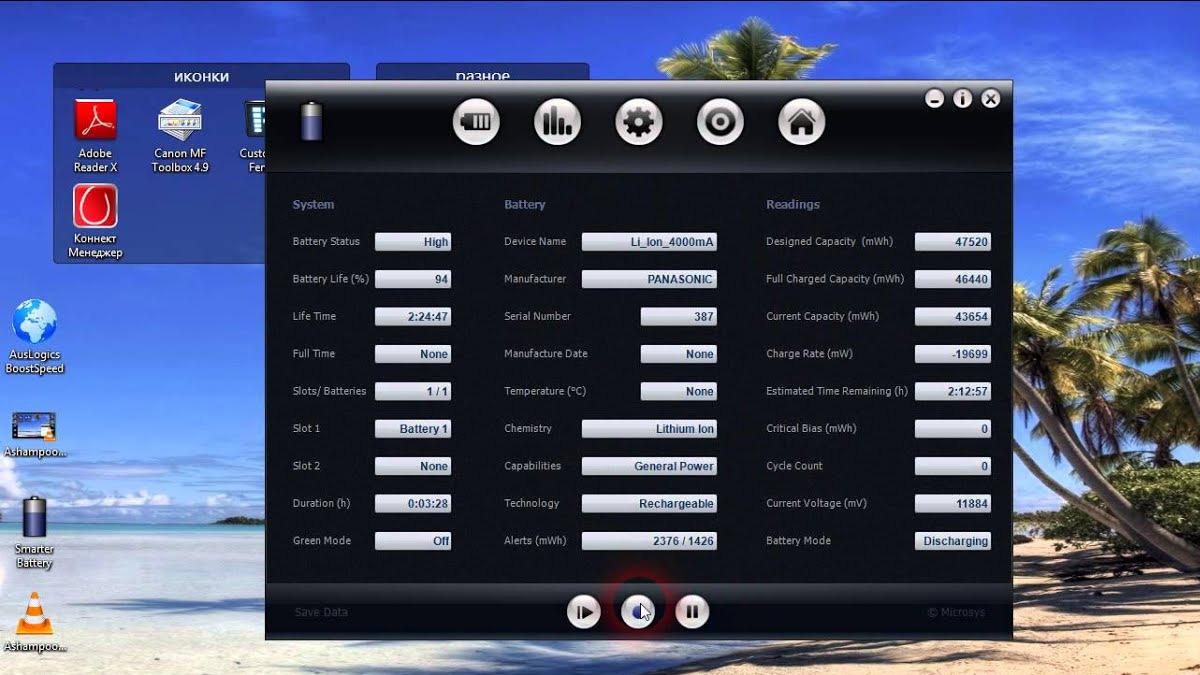Click Full Charged Capacity value 46440

(953, 279)
